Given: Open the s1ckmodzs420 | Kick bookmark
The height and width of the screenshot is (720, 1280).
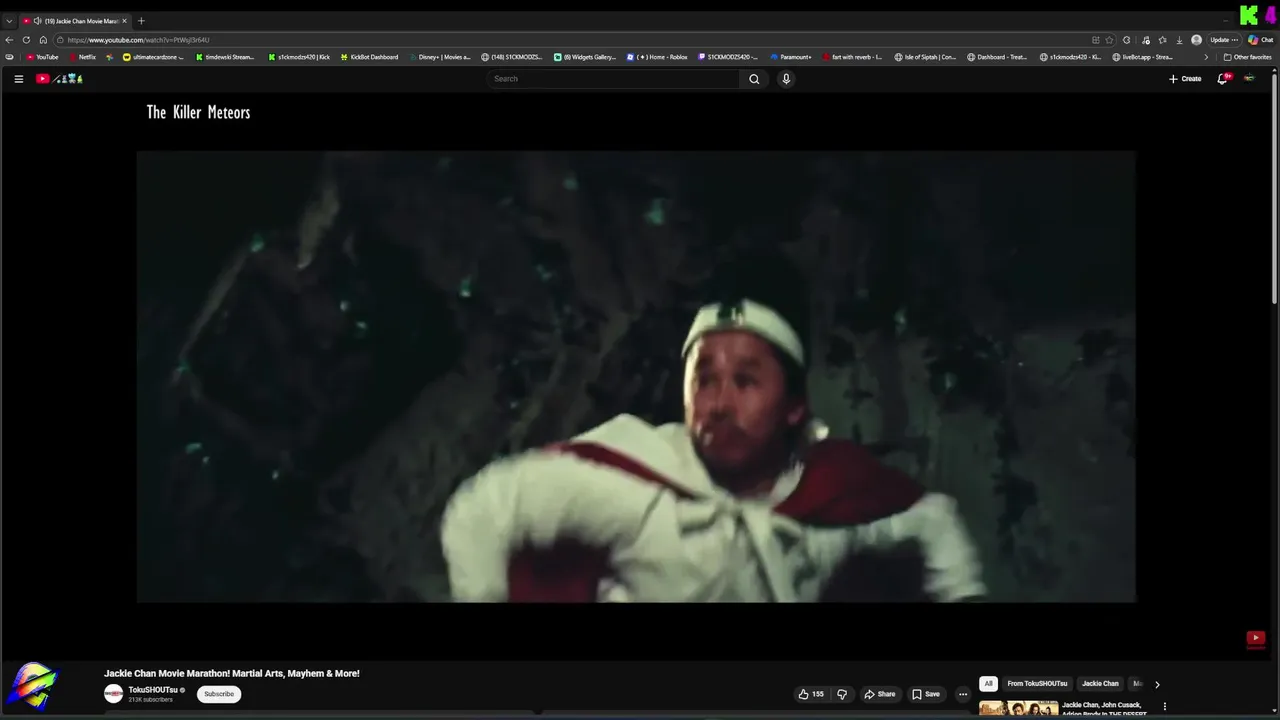Looking at the screenshot, I should coord(299,57).
